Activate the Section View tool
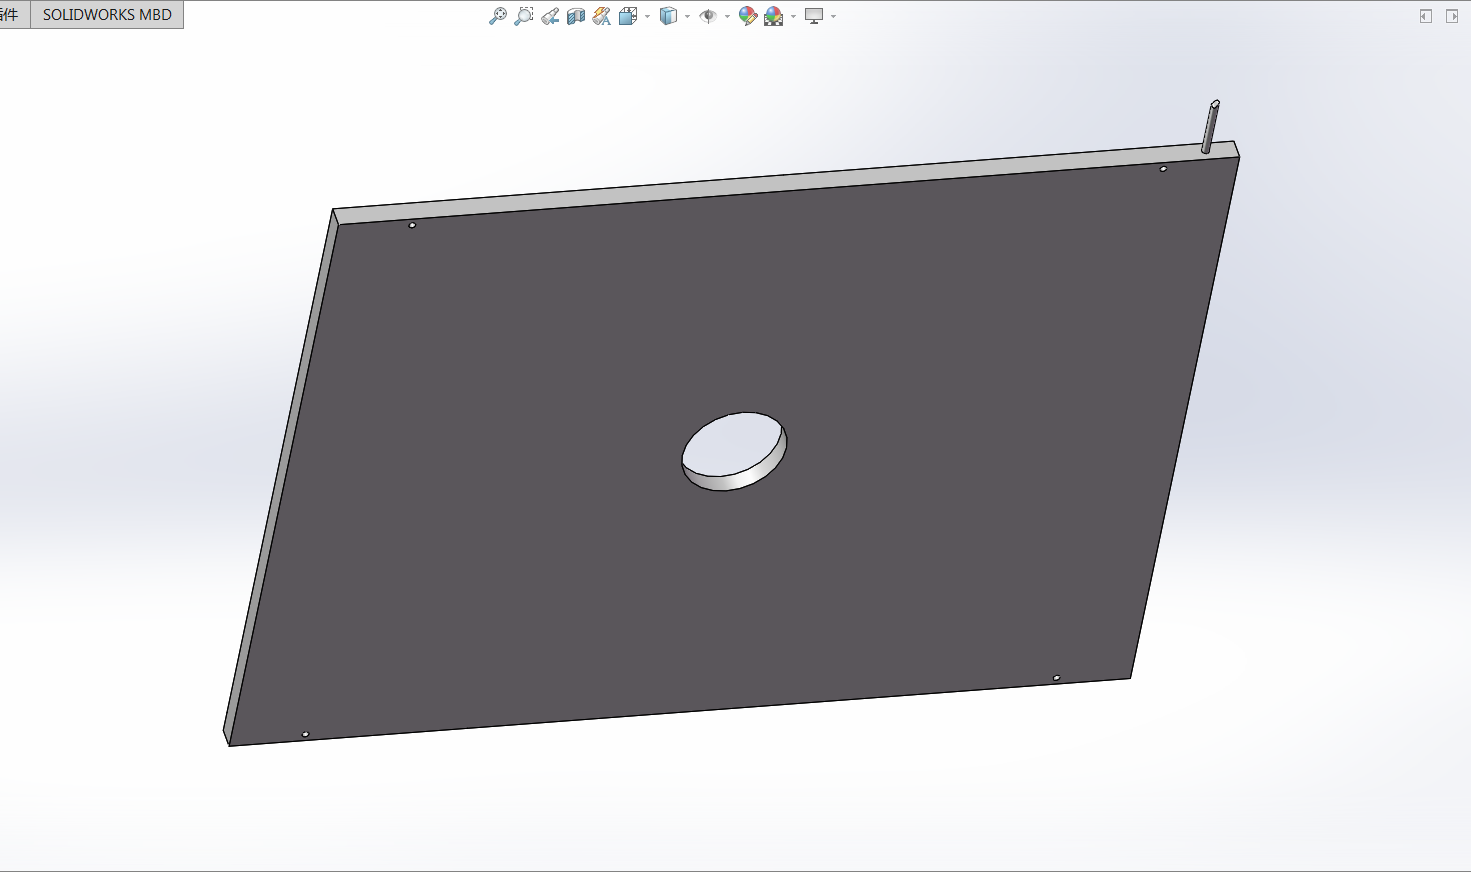1471x872 pixels. point(576,16)
